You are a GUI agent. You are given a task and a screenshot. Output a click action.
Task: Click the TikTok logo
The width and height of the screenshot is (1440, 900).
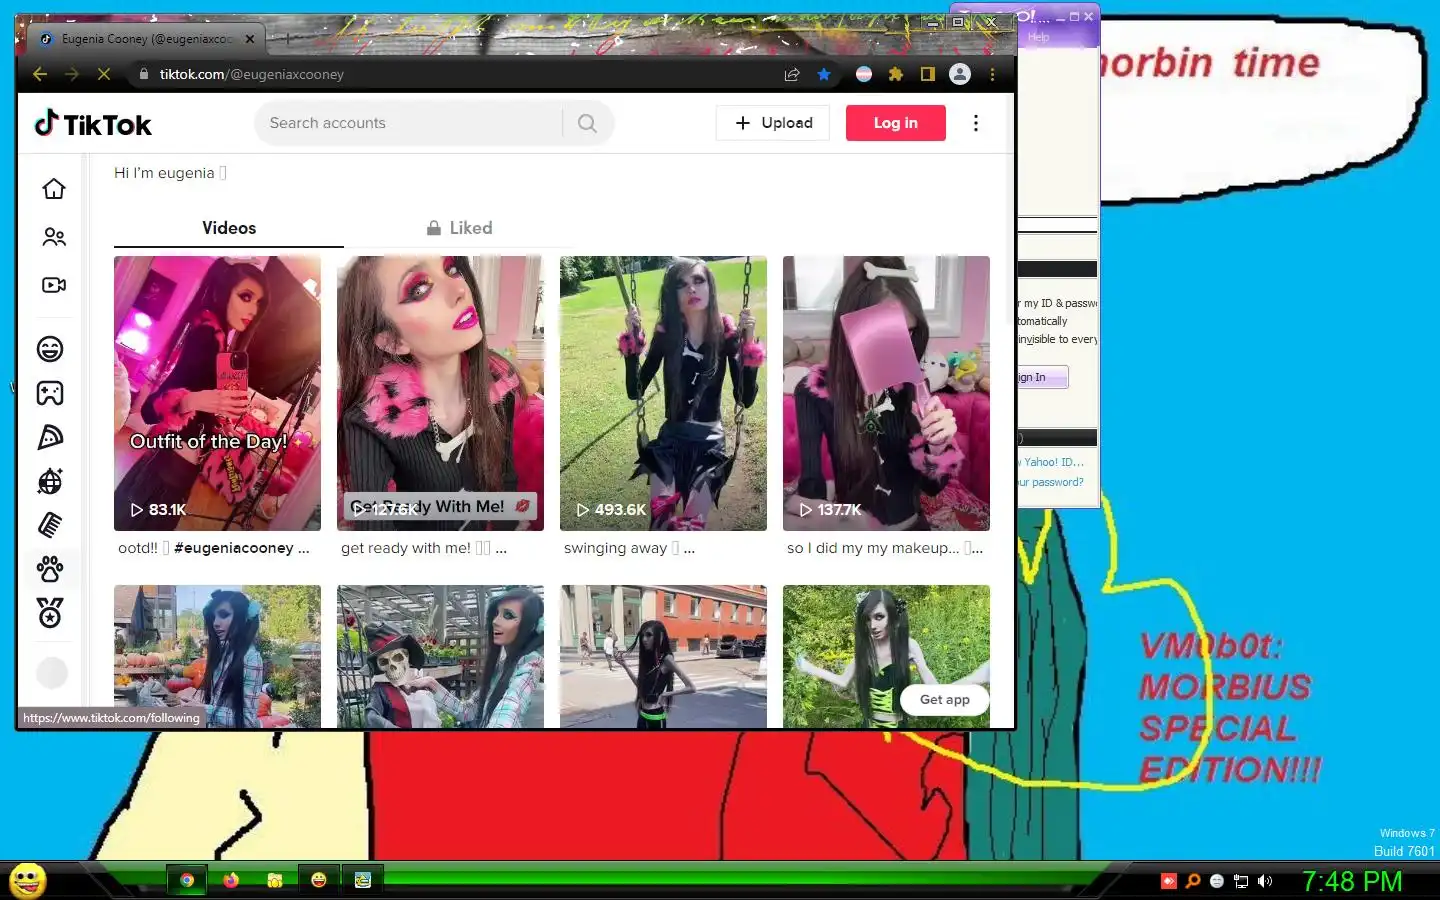click(x=93, y=124)
